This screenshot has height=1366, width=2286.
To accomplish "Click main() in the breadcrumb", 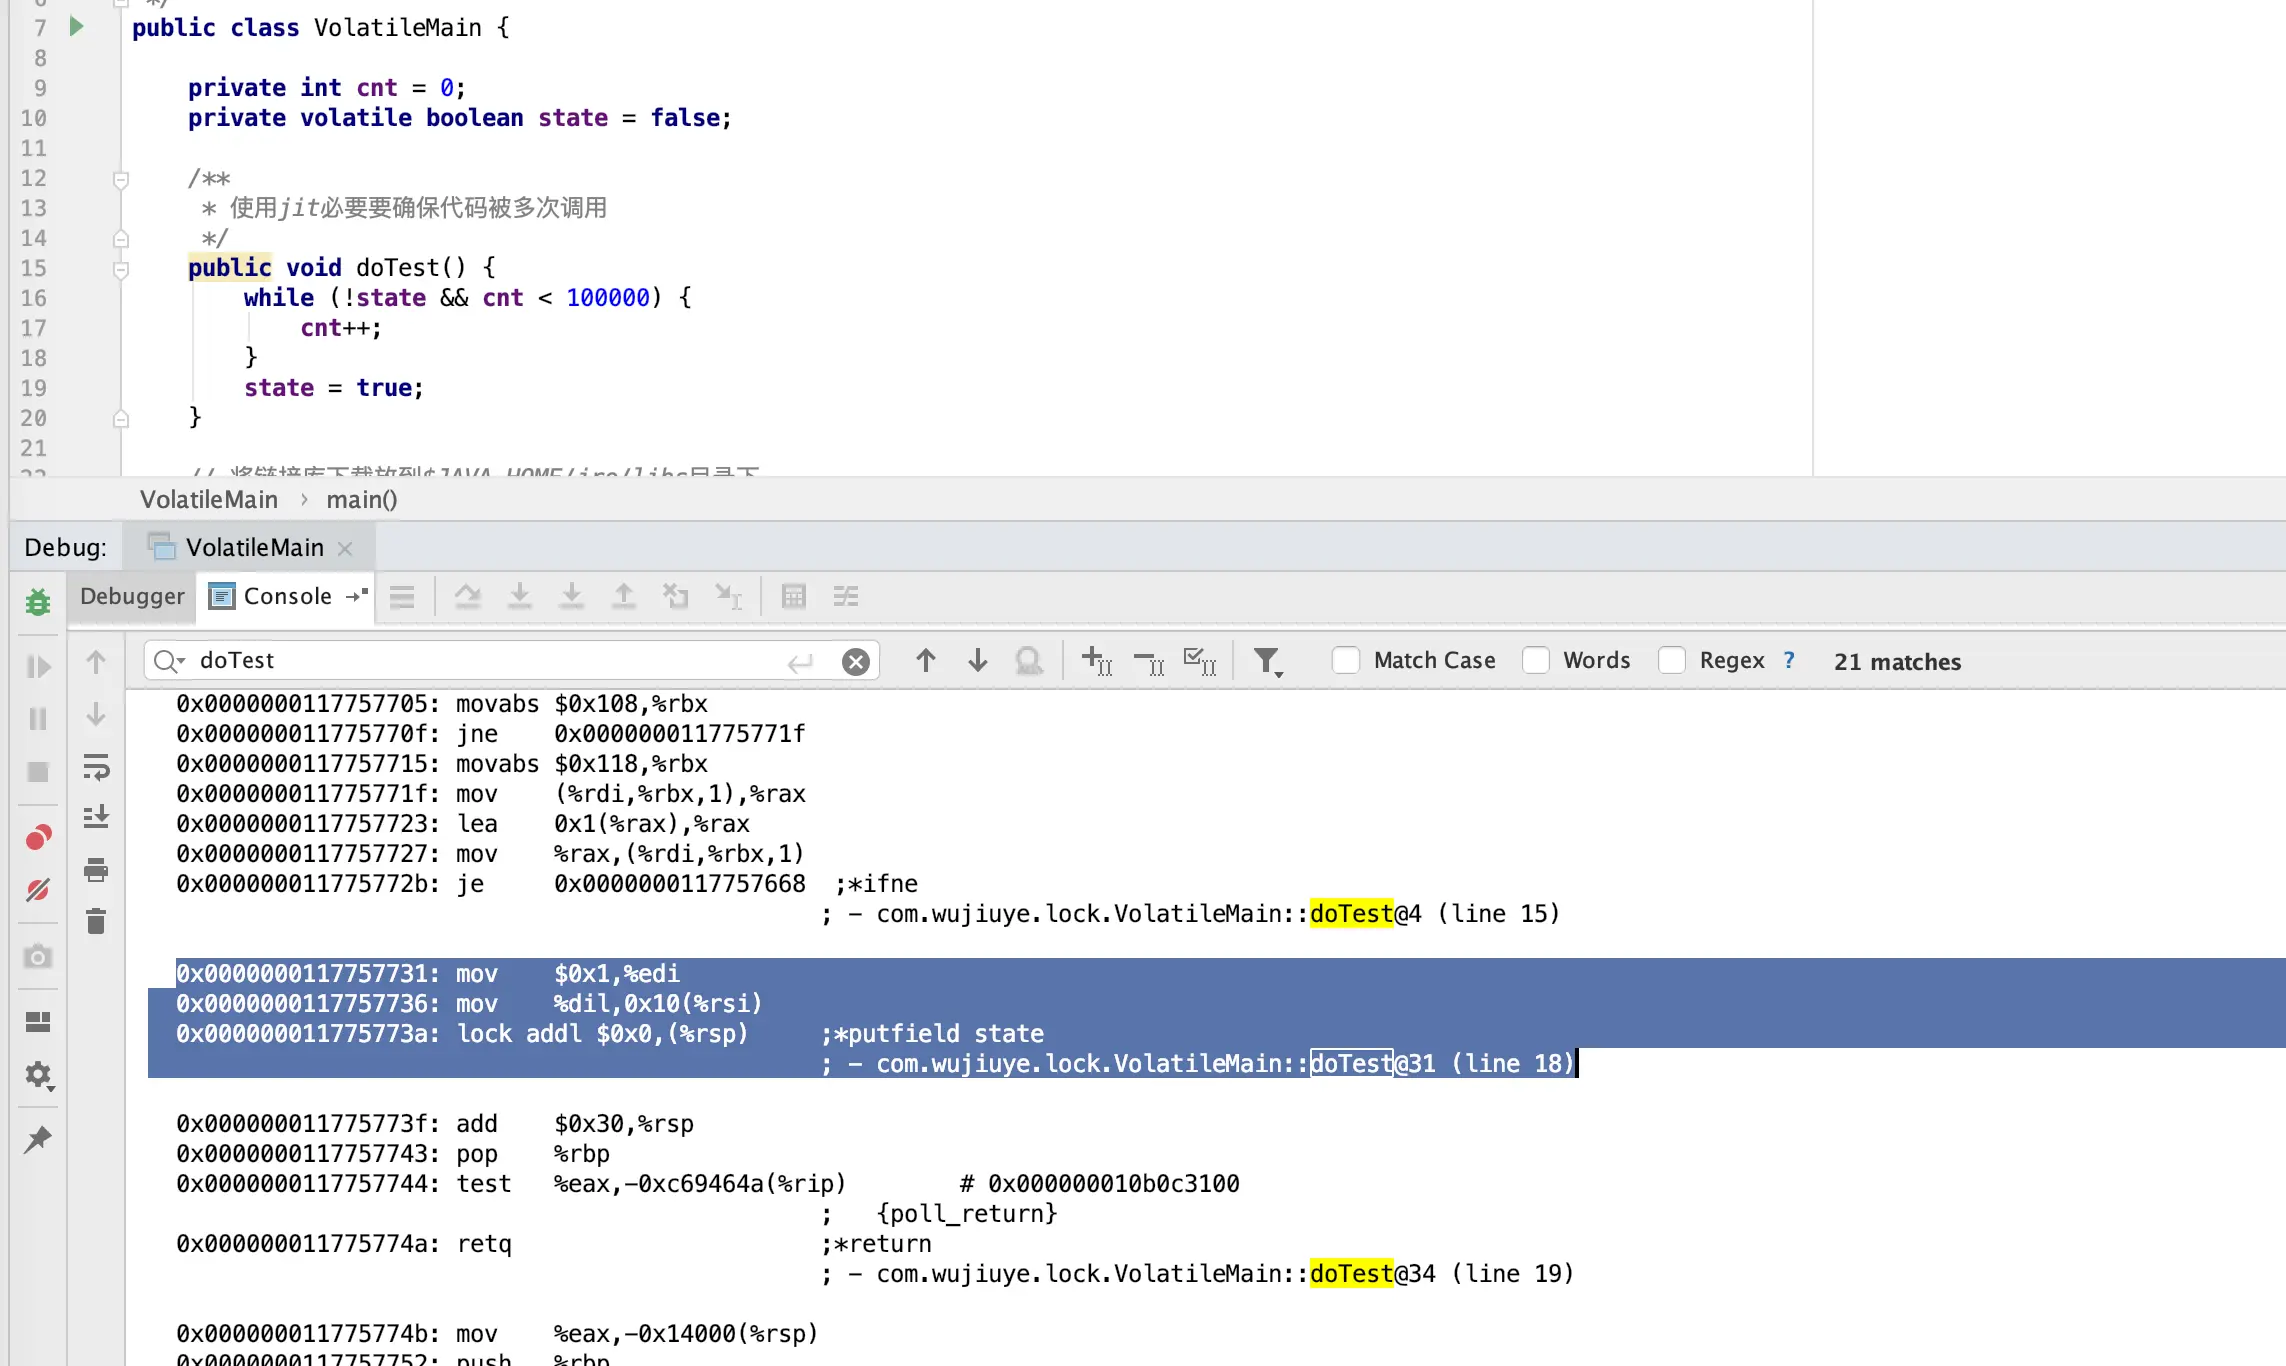I will pyautogui.click(x=361, y=500).
